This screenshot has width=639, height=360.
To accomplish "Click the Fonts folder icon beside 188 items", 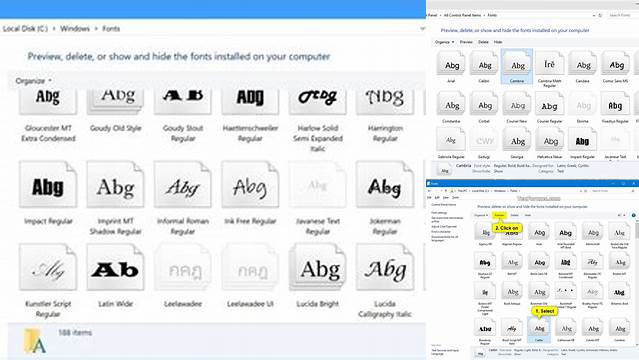I will tap(35, 340).
